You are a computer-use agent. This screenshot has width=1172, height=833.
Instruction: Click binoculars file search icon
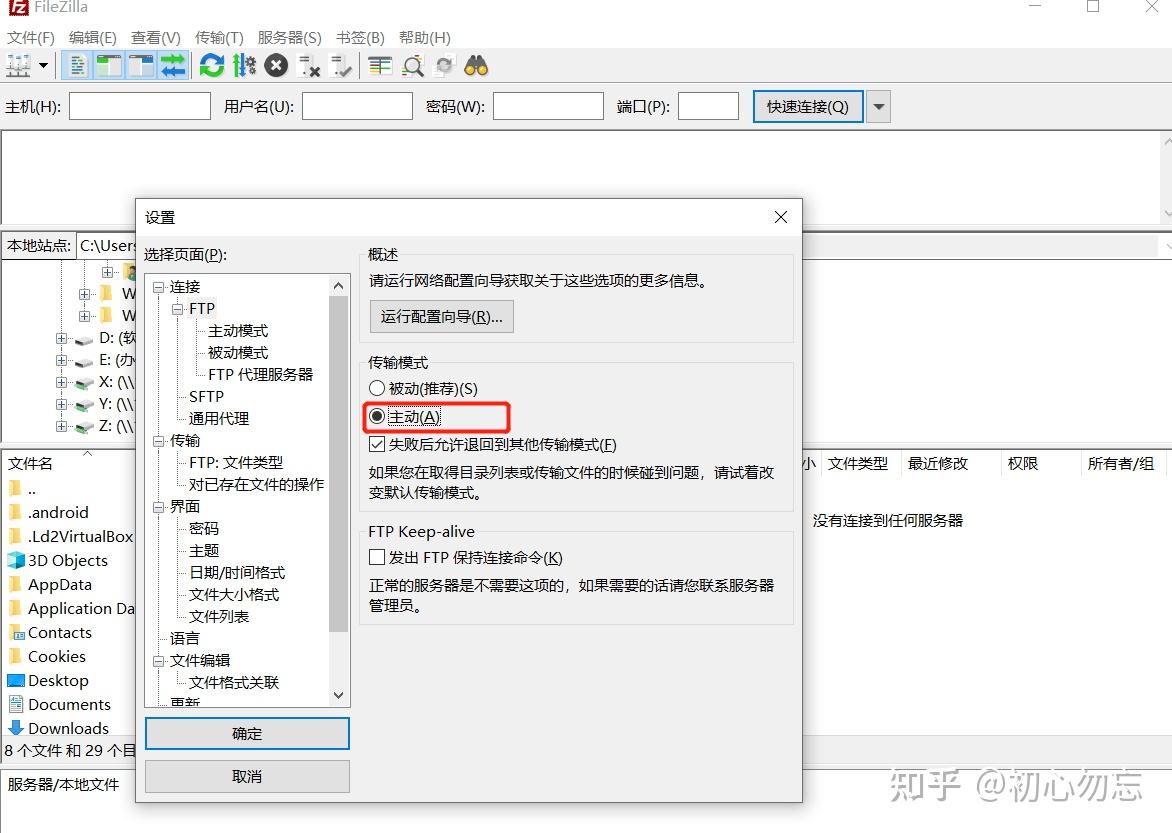[x=476, y=66]
